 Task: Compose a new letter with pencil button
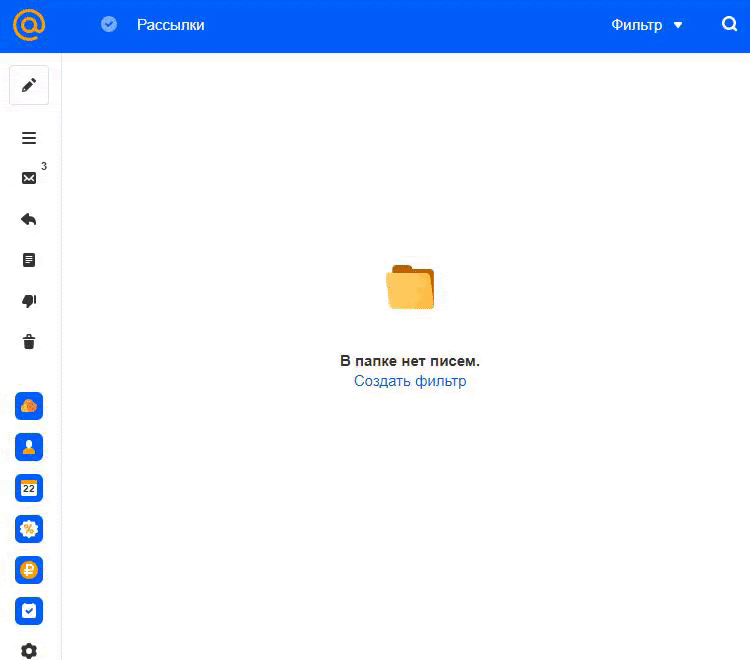click(29, 85)
